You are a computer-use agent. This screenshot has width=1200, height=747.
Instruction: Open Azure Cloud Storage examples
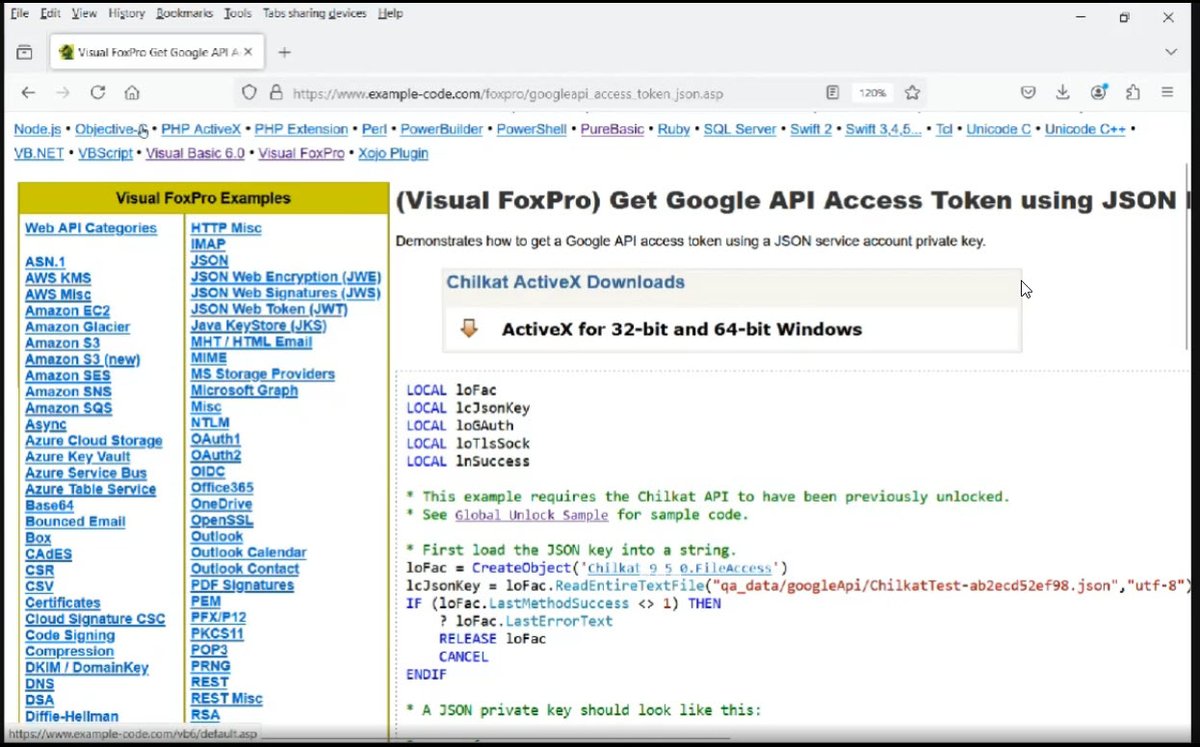tap(93, 440)
